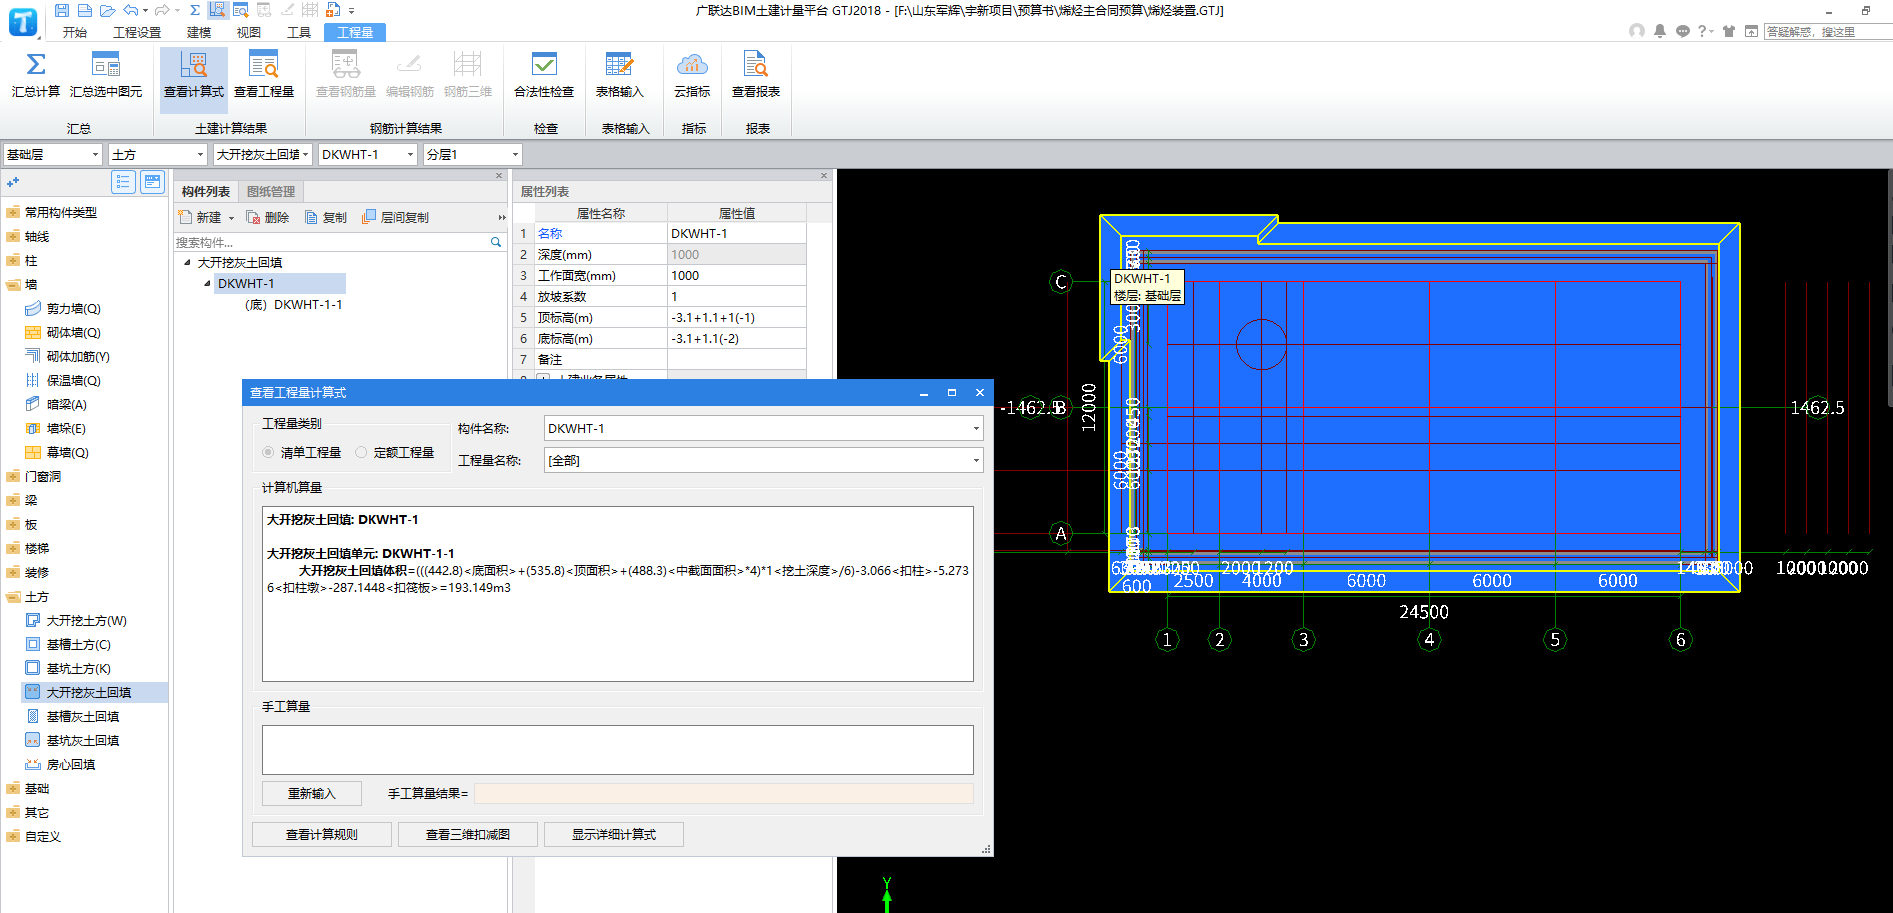Open the 分层1 layer dropdown
Viewport: 1893px width, 913px height.
[x=516, y=154]
